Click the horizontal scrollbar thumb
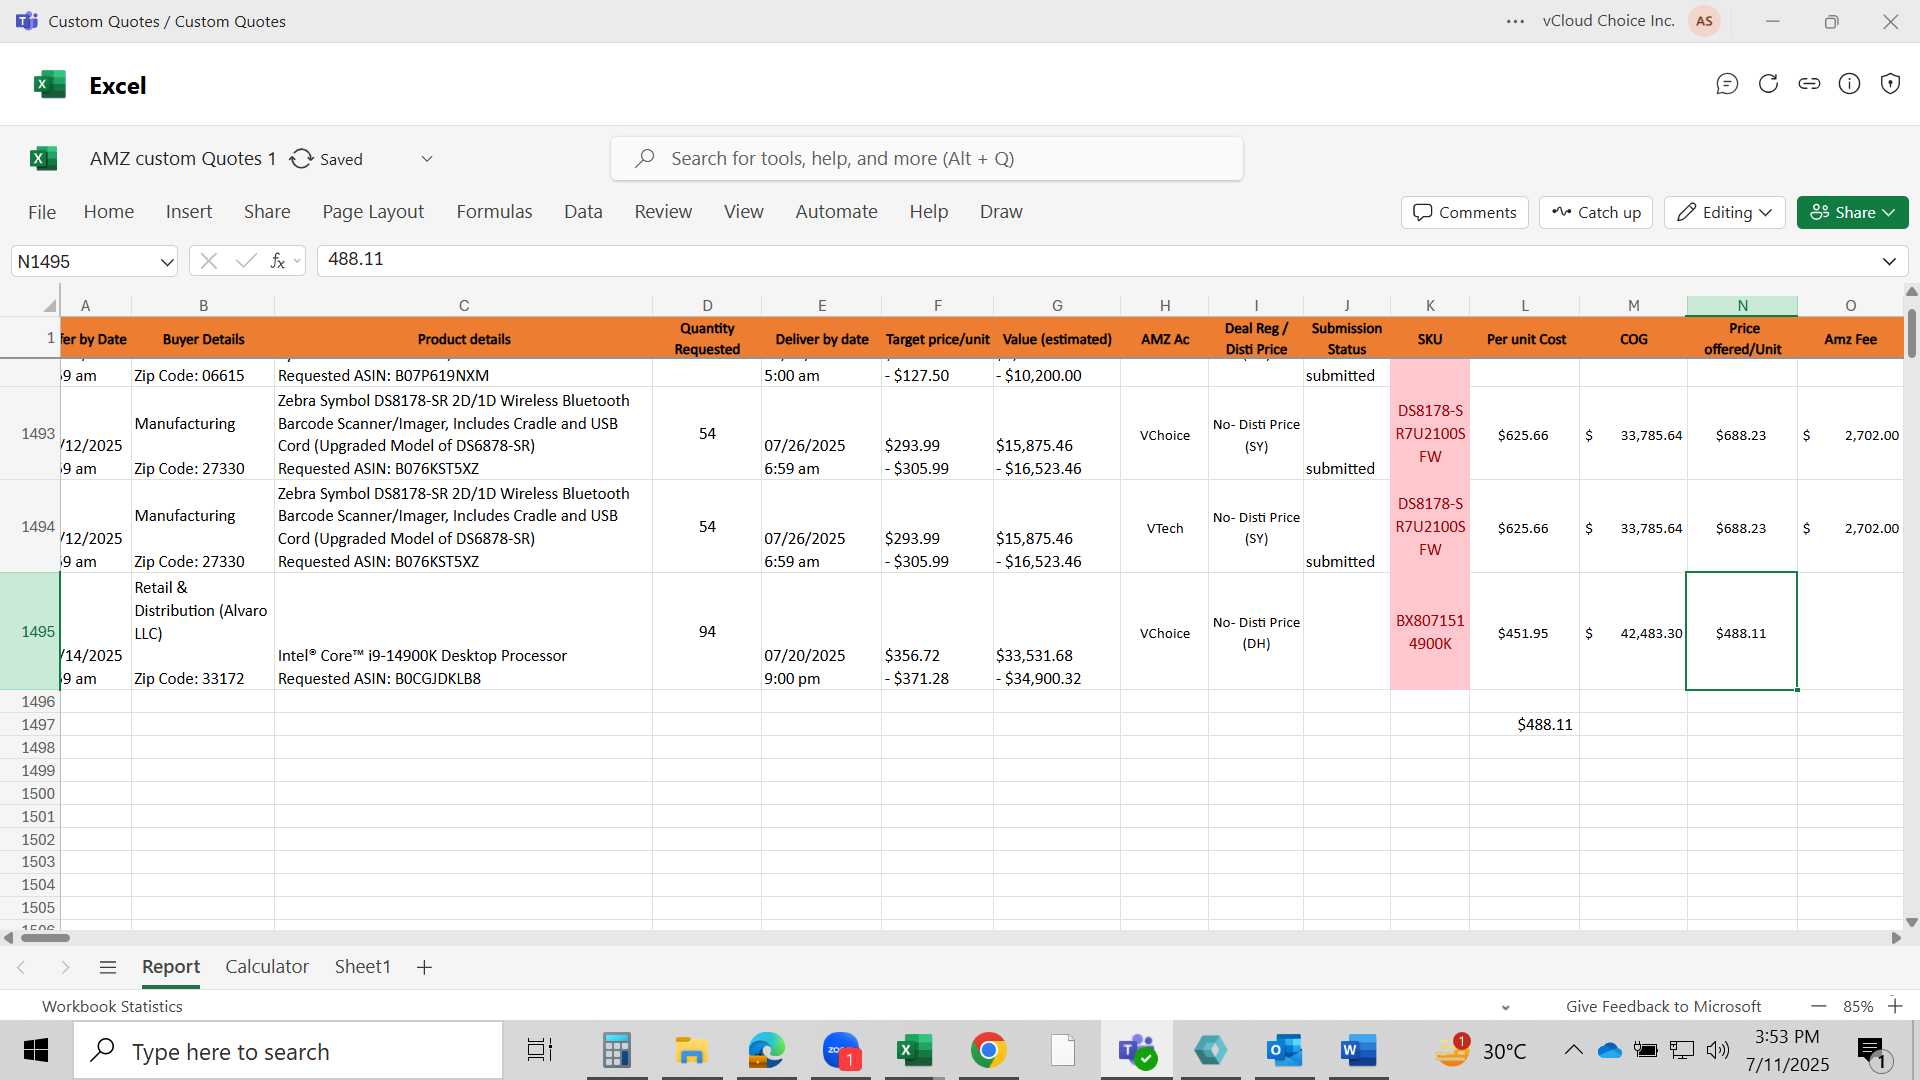 pyautogui.click(x=45, y=938)
